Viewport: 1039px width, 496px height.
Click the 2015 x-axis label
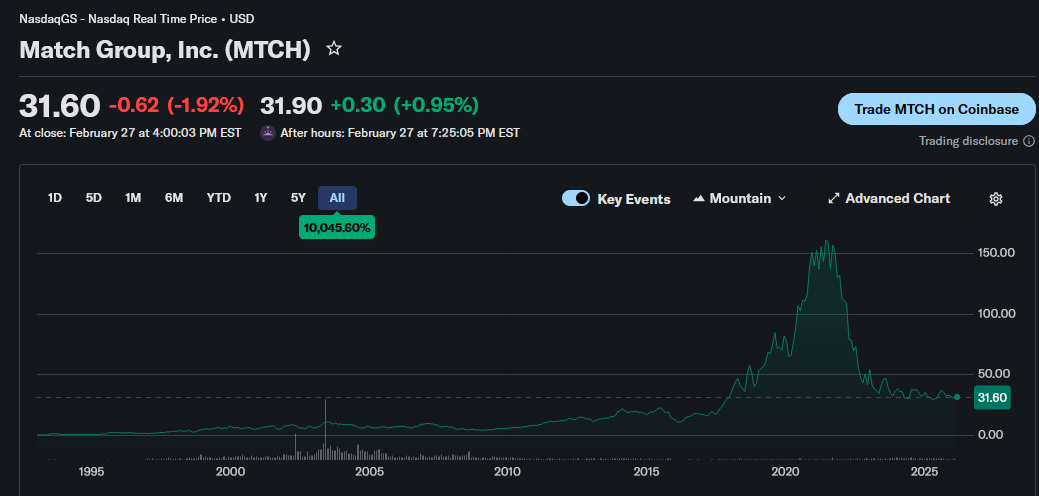click(x=647, y=471)
